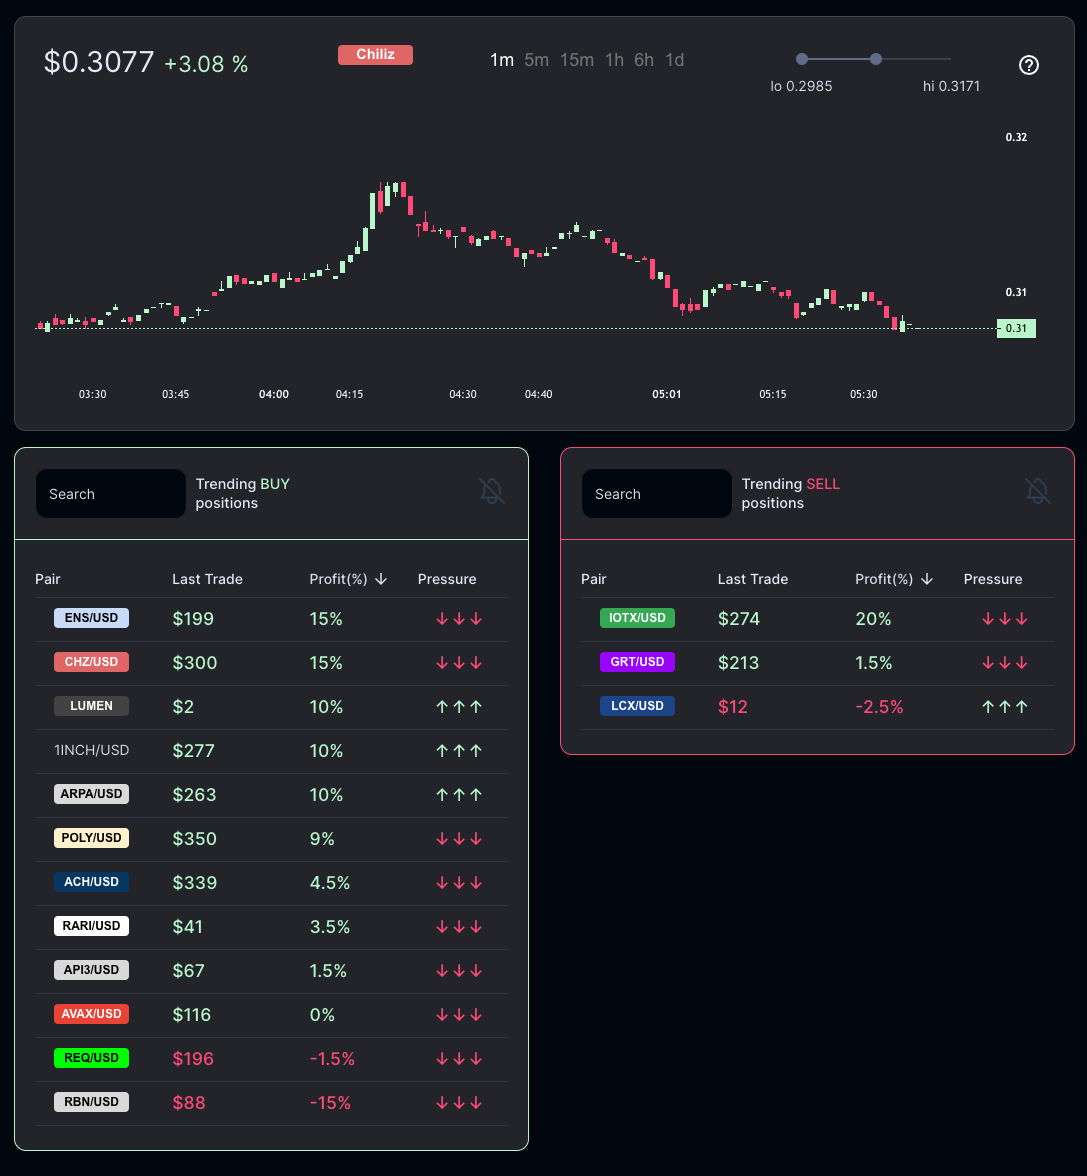The height and width of the screenshot is (1176, 1087).
Task: Click the RBN/USD downward pressure arrows
Action: pyautogui.click(x=459, y=1103)
